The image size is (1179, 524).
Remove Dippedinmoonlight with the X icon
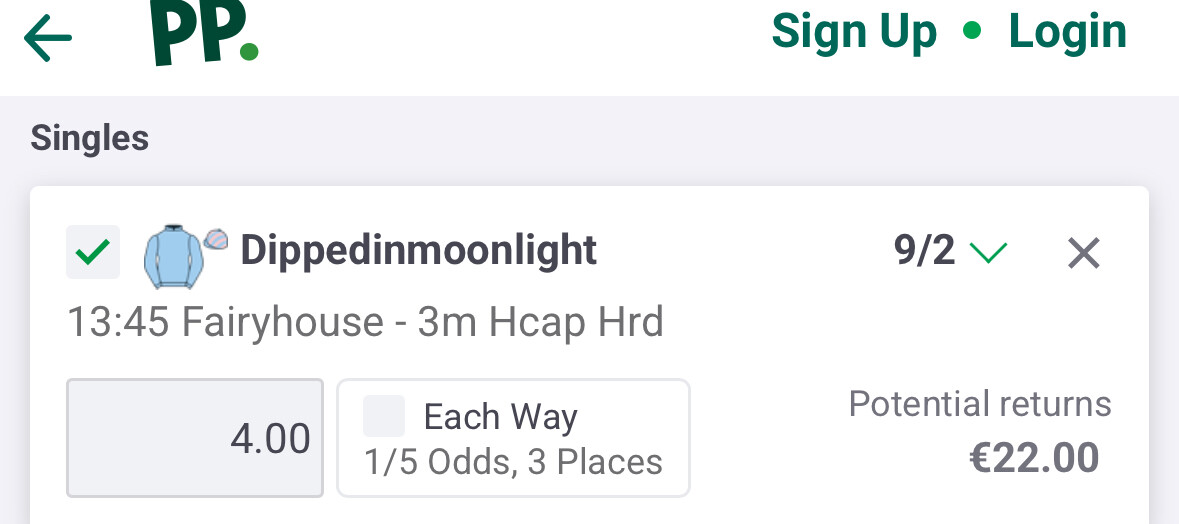point(1083,254)
